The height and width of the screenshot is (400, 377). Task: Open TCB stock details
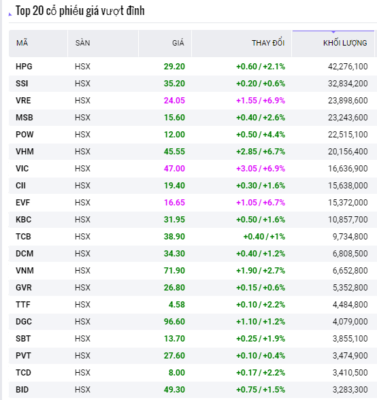[x=23, y=237]
